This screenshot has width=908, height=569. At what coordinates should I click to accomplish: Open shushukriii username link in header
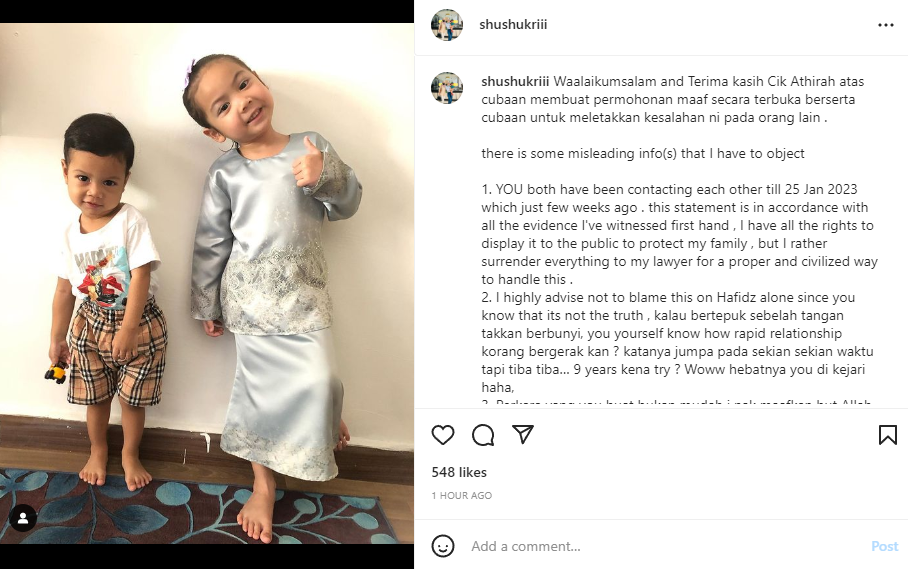click(513, 24)
